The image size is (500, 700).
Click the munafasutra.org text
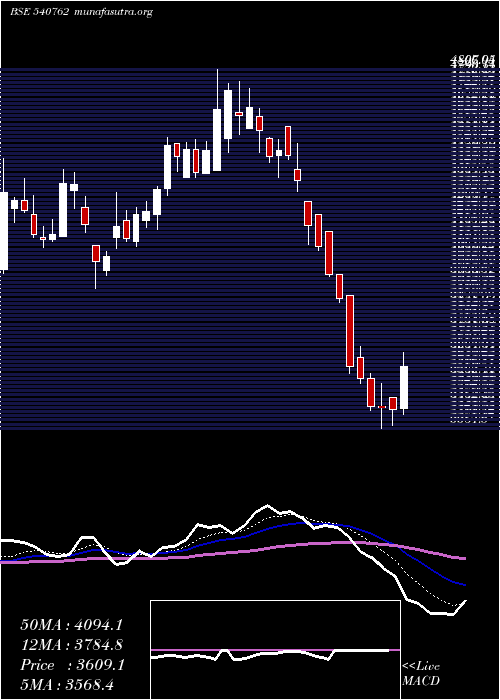[x=112, y=12]
